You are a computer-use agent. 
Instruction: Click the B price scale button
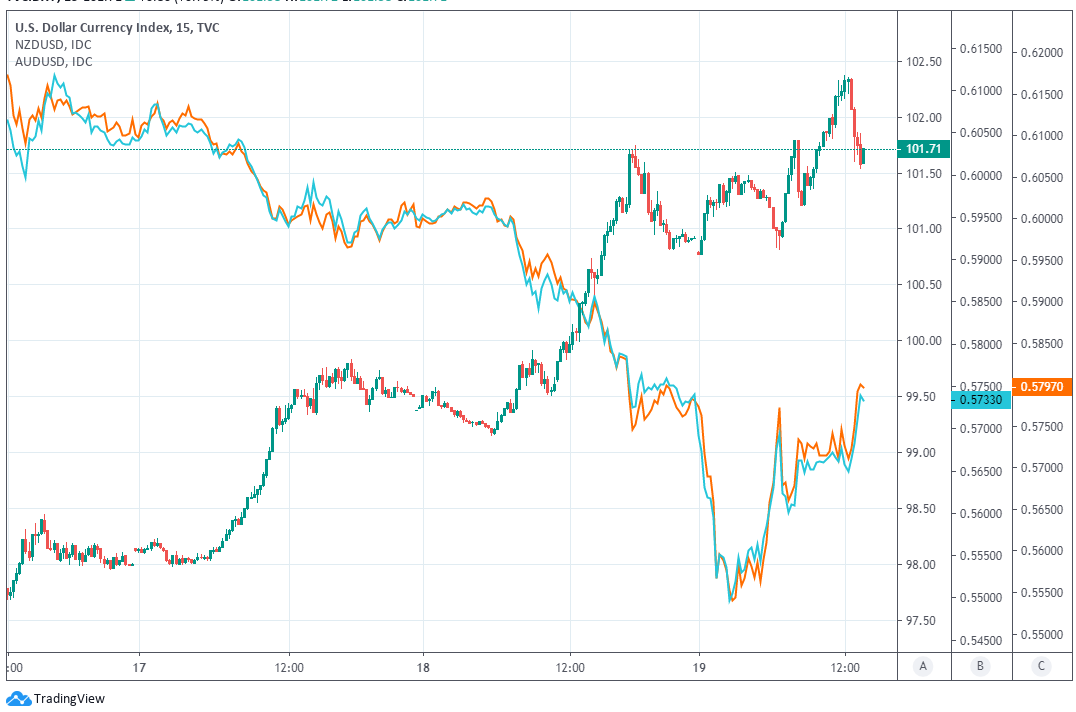980,666
